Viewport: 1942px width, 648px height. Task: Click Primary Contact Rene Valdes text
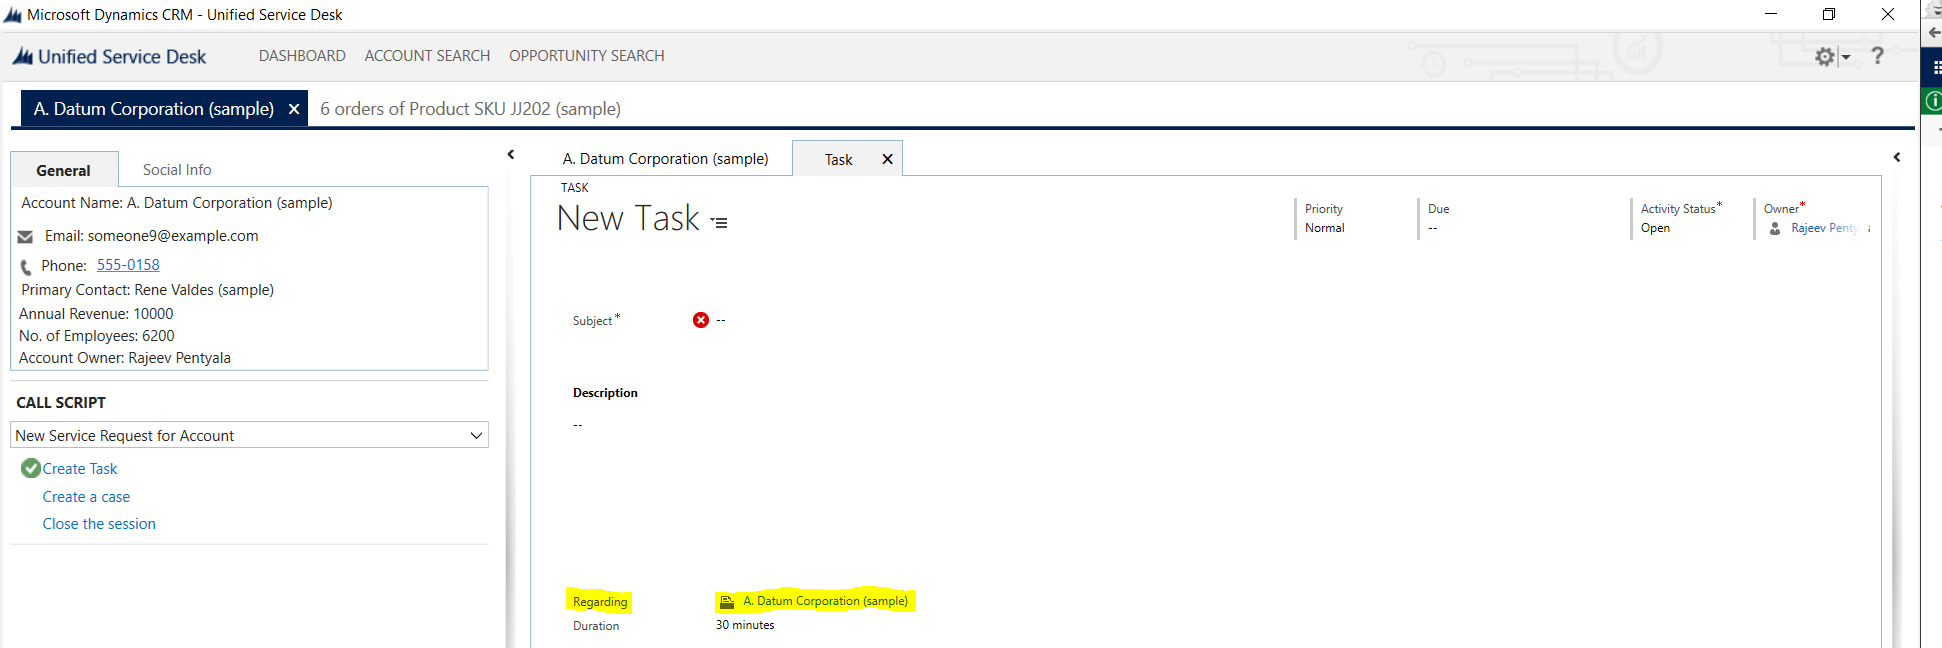[x=147, y=290]
